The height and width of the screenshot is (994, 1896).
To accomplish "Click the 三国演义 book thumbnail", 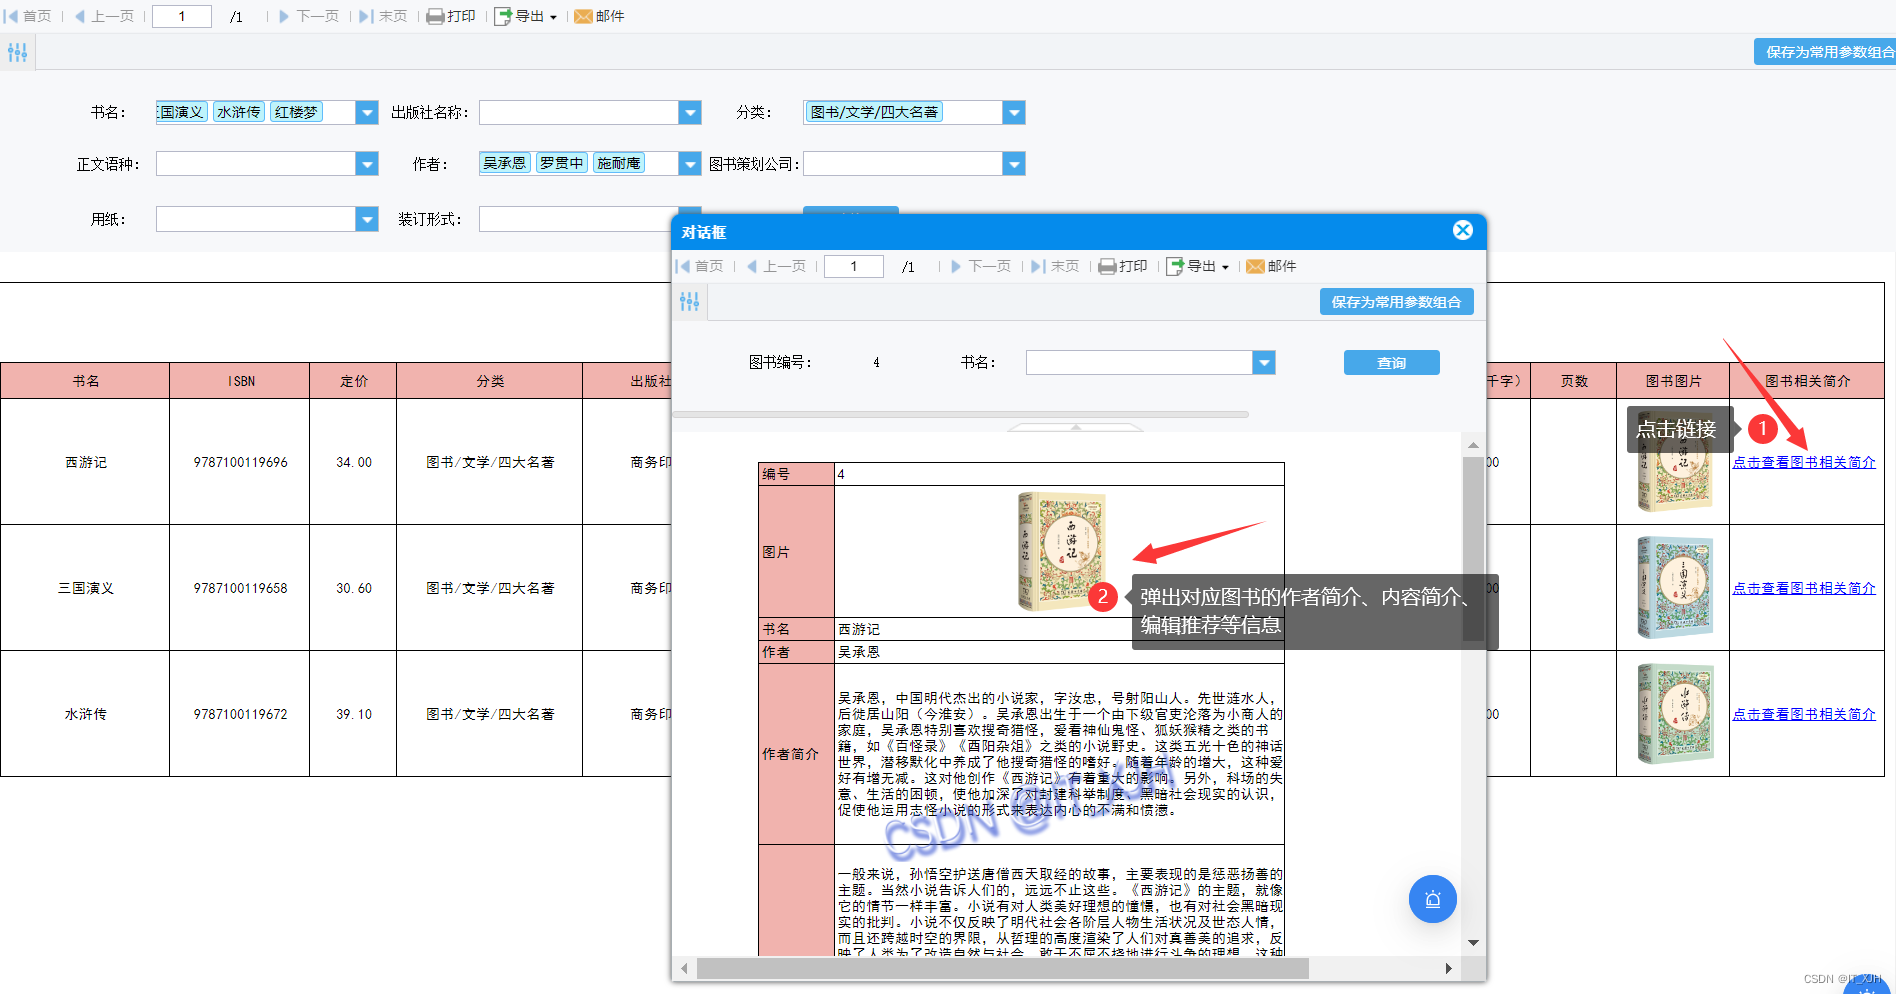I will 1675,588.
